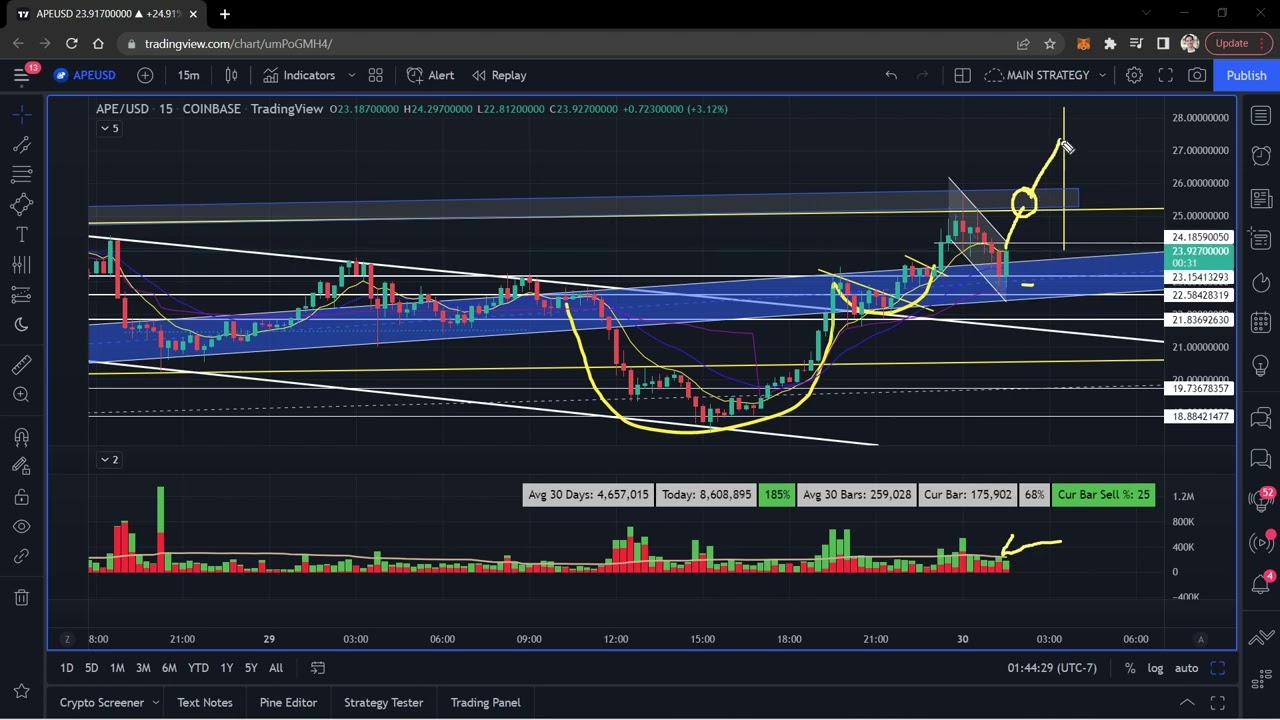Open the notifications bell in right sidebar

(x=1260, y=584)
